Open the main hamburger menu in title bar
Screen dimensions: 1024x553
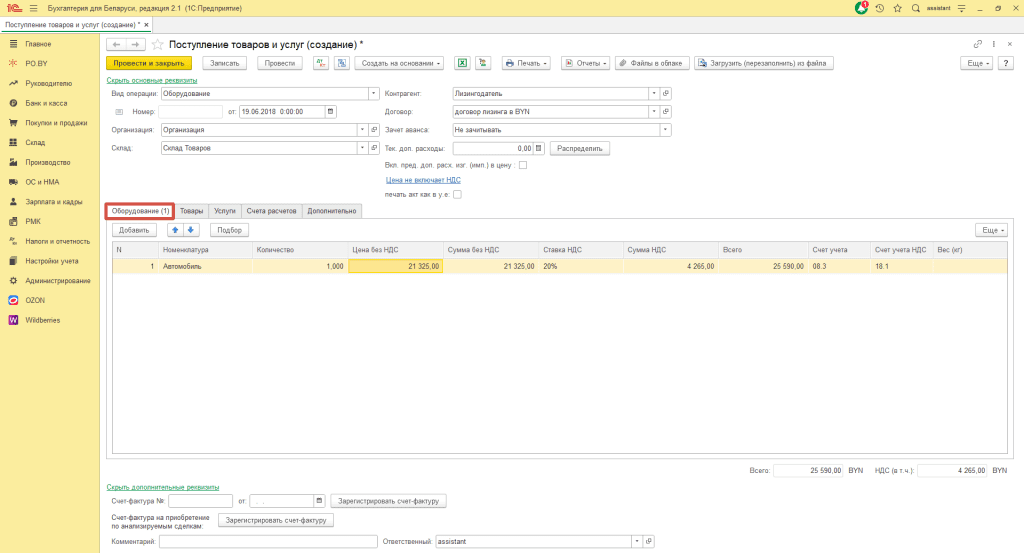pos(33,8)
